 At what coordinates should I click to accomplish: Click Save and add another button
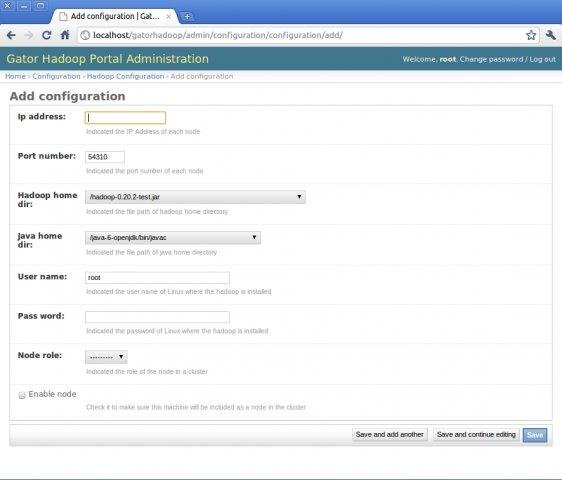390,435
